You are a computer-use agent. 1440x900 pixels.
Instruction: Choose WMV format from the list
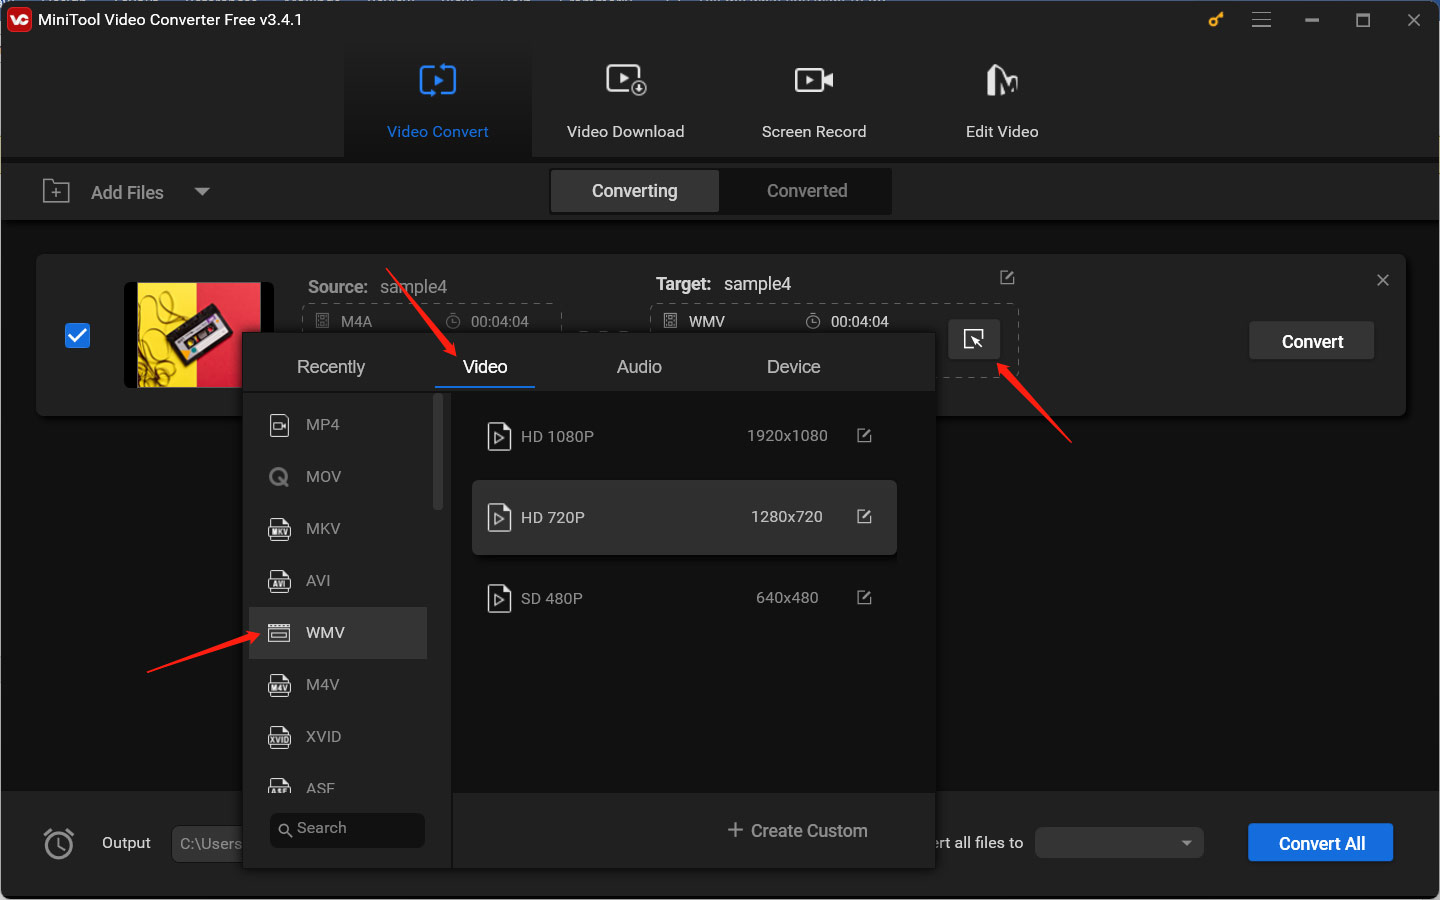[x=339, y=633]
